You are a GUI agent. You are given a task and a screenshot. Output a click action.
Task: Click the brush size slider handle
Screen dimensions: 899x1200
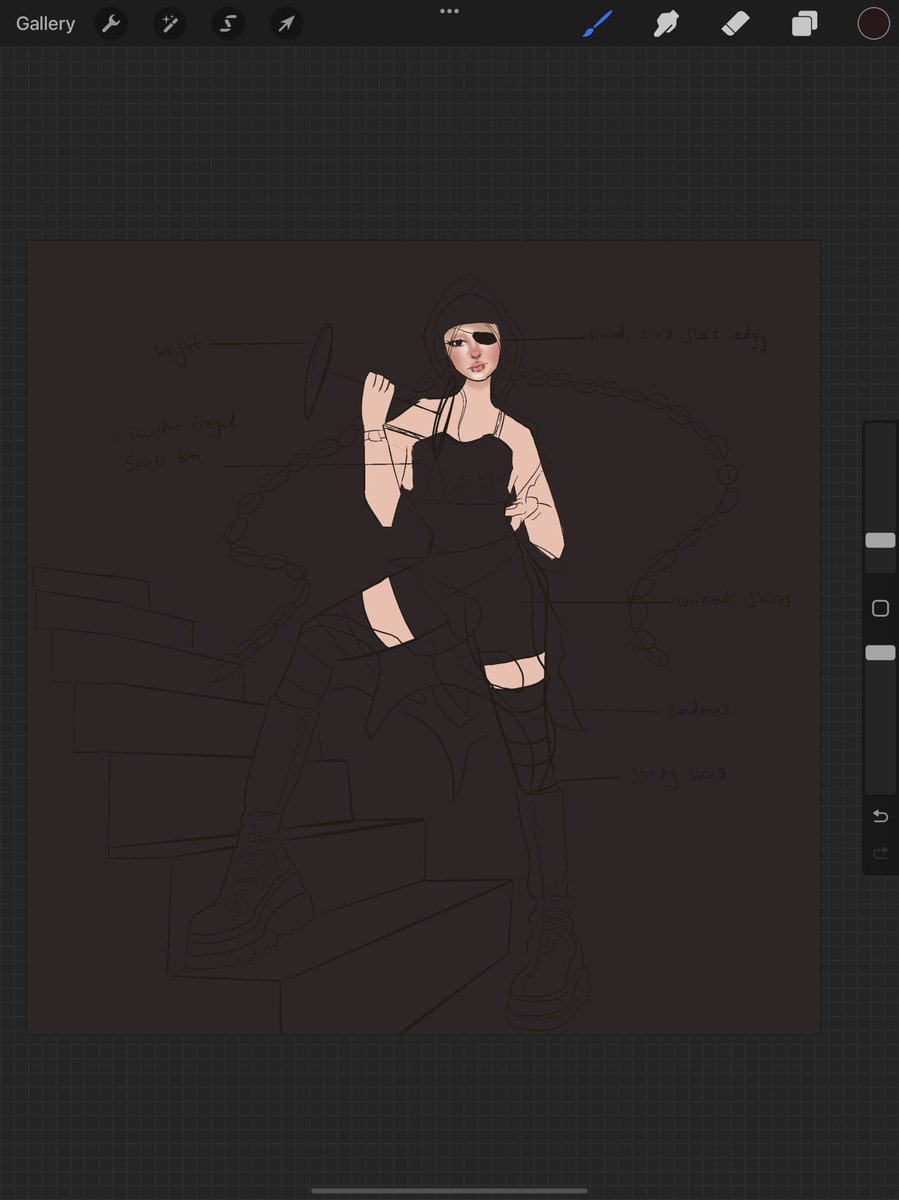[x=880, y=540]
